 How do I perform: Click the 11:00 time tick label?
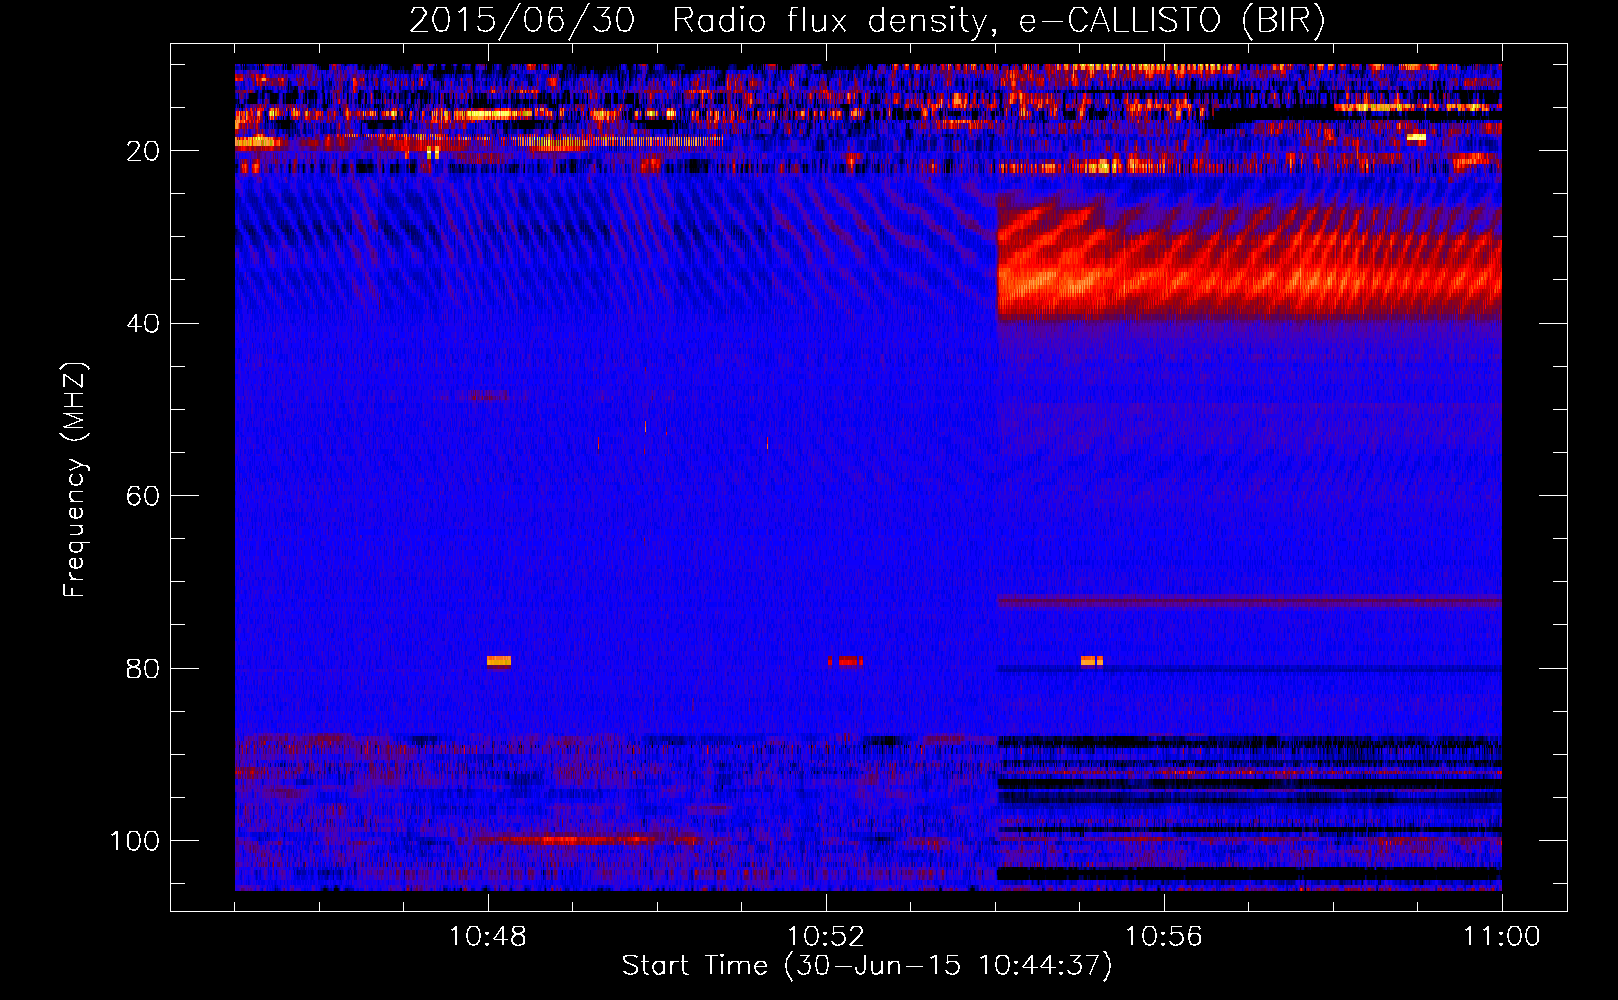pyautogui.click(x=1502, y=937)
